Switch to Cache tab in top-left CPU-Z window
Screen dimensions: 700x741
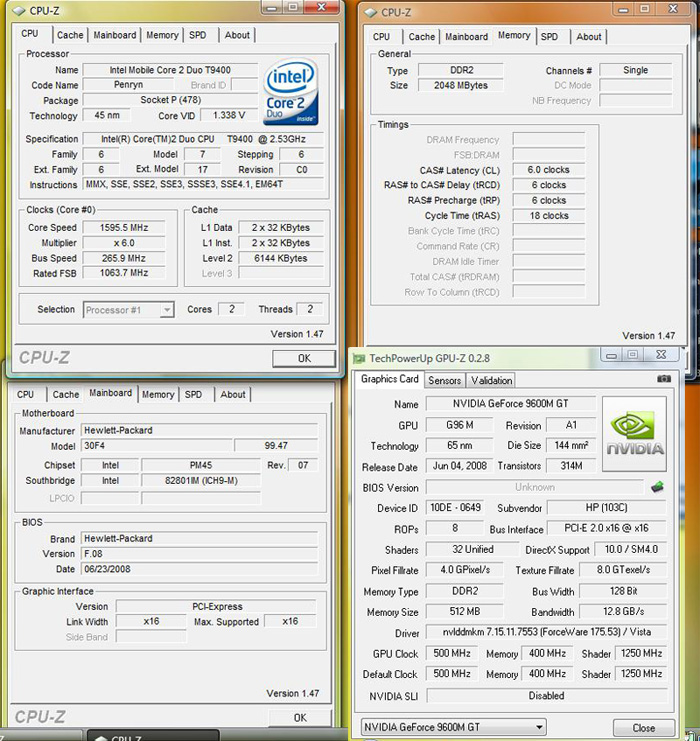(70, 35)
